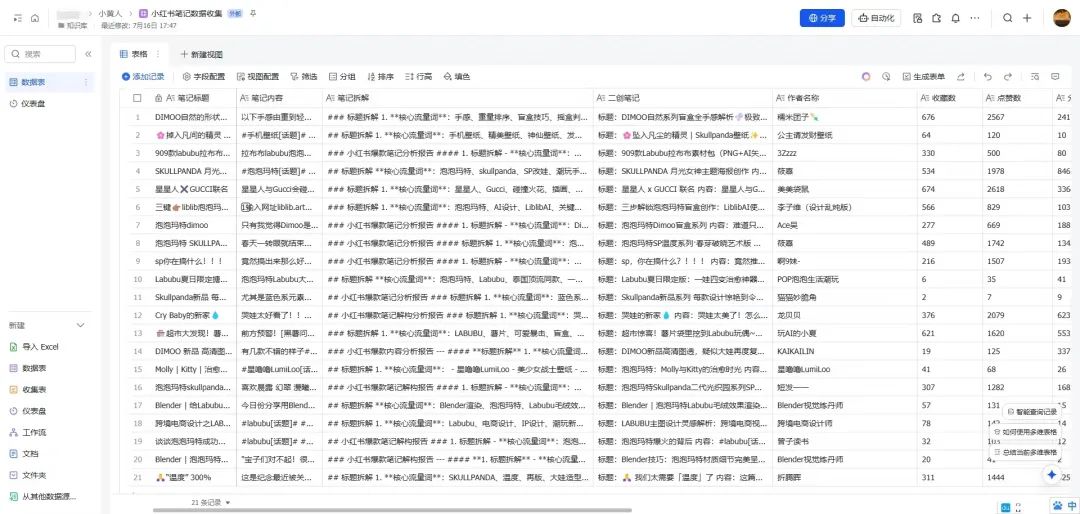1080x514 pixels.
Task: Focus the sidebar 搜索 input field
Action: pyautogui.click(x=40, y=54)
